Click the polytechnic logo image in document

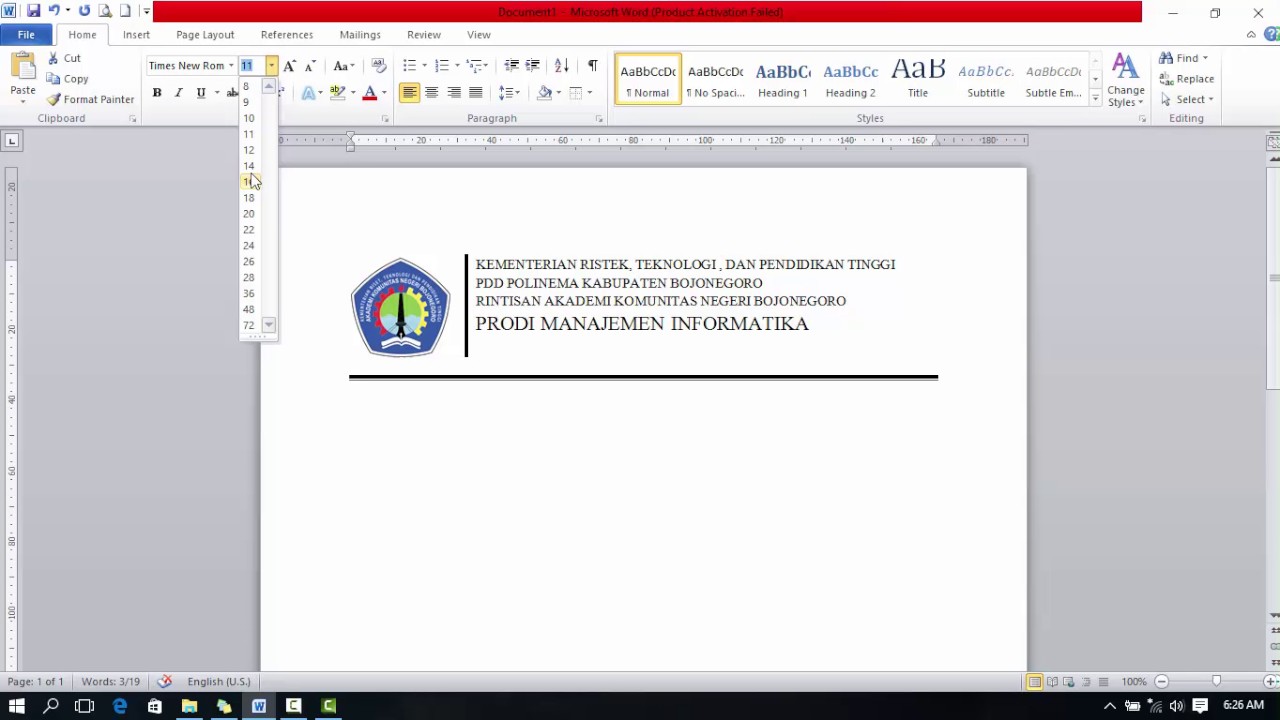click(401, 307)
